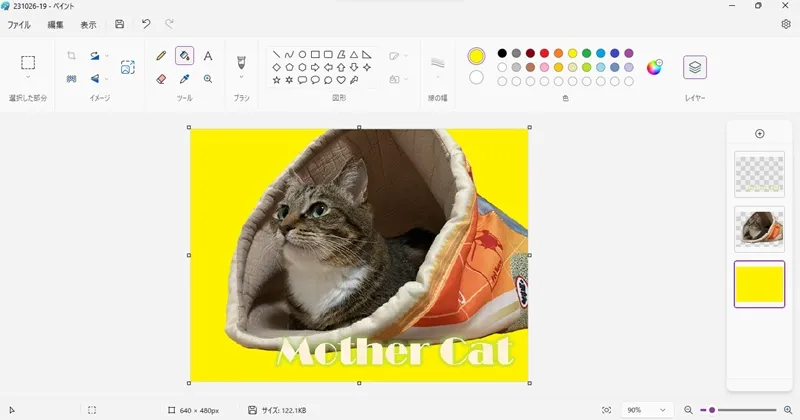The width and height of the screenshot is (800, 420).
Task: Pick the red color swatch
Action: point(544,53)
